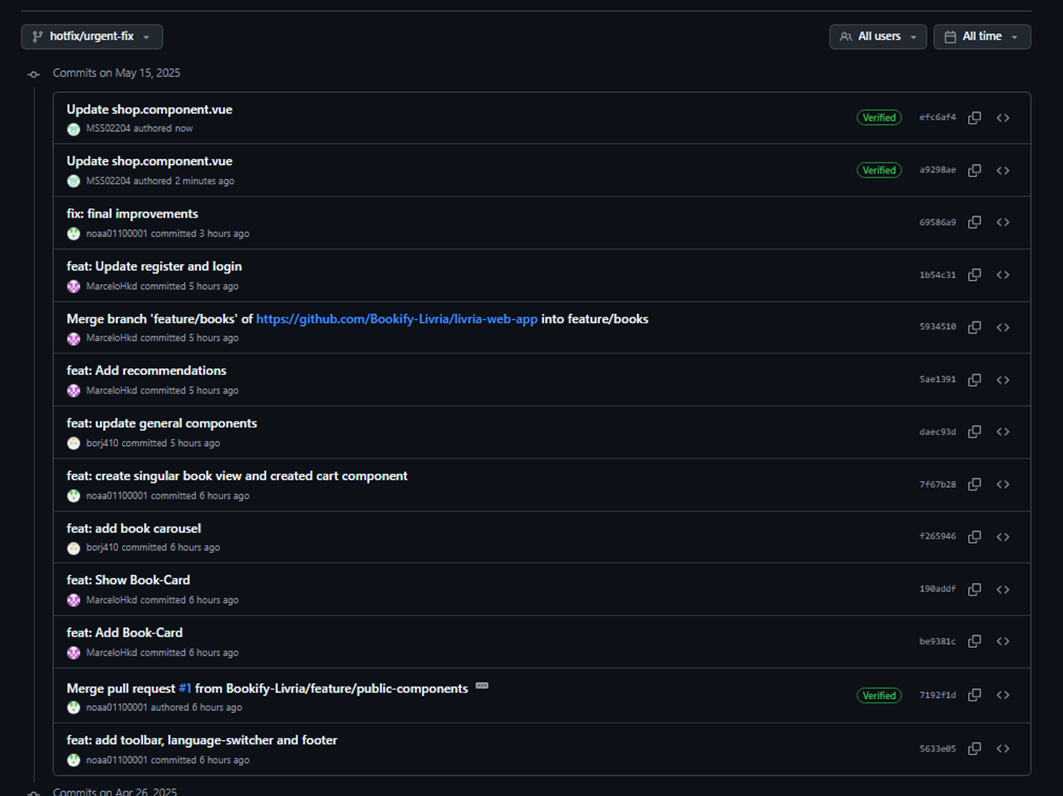Open commit 'feat: Add Book-Card'
The image size is (1063, 796).
tap(125, 633)
